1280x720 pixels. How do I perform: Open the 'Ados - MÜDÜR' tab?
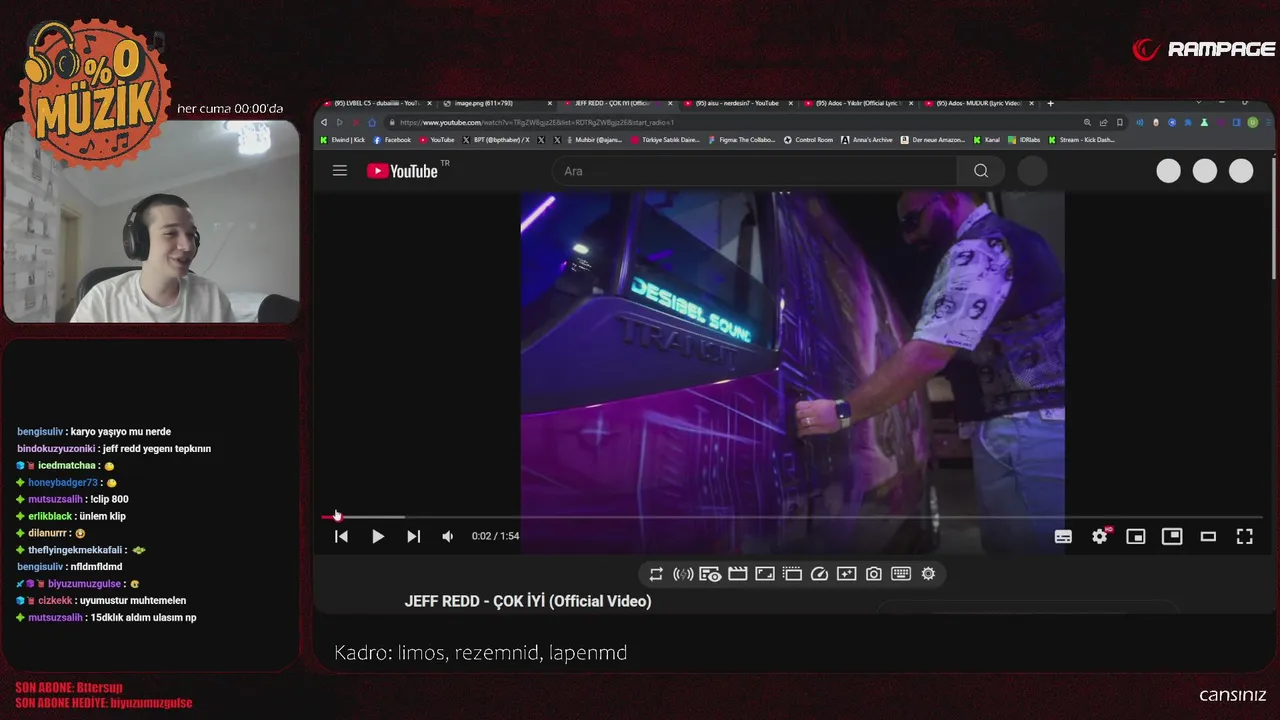click(x=978, y=103)
